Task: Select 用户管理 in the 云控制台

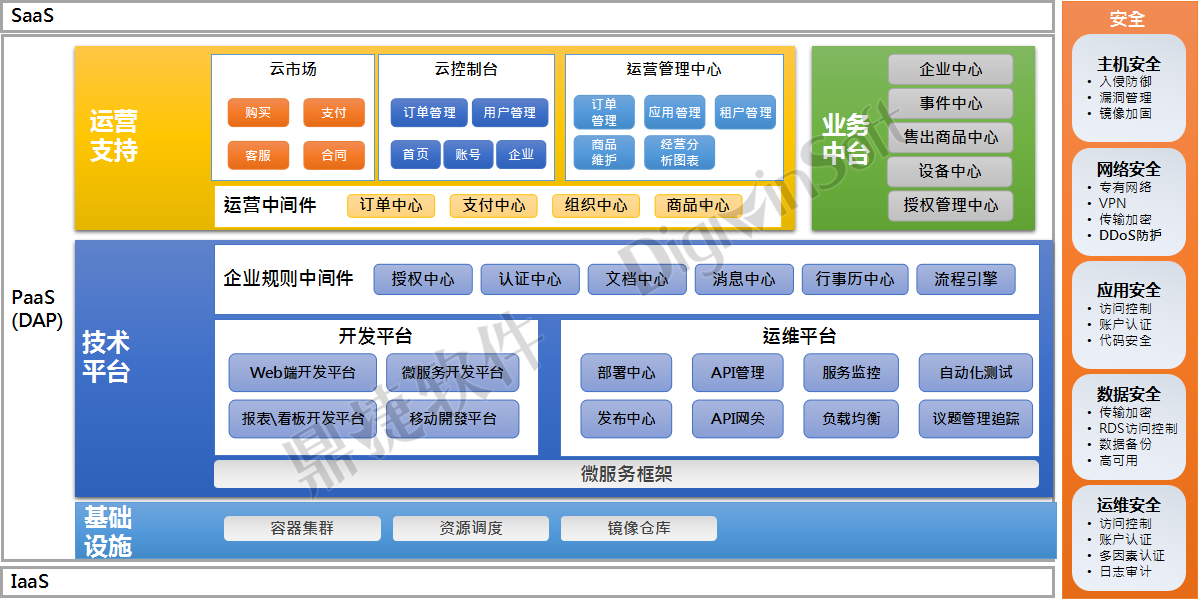Action: tap(509, 112)
